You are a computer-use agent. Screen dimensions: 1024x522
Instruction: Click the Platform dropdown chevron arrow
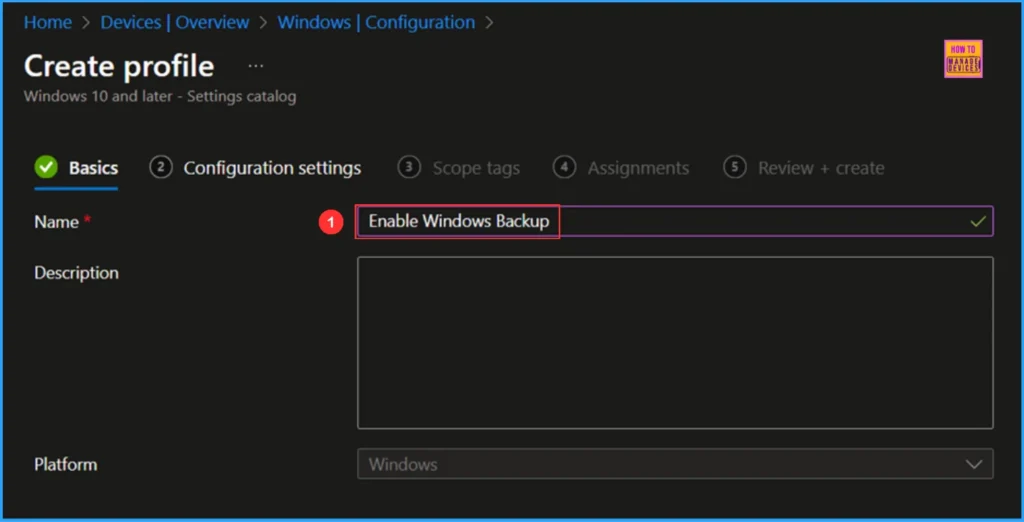pos(973,465)
